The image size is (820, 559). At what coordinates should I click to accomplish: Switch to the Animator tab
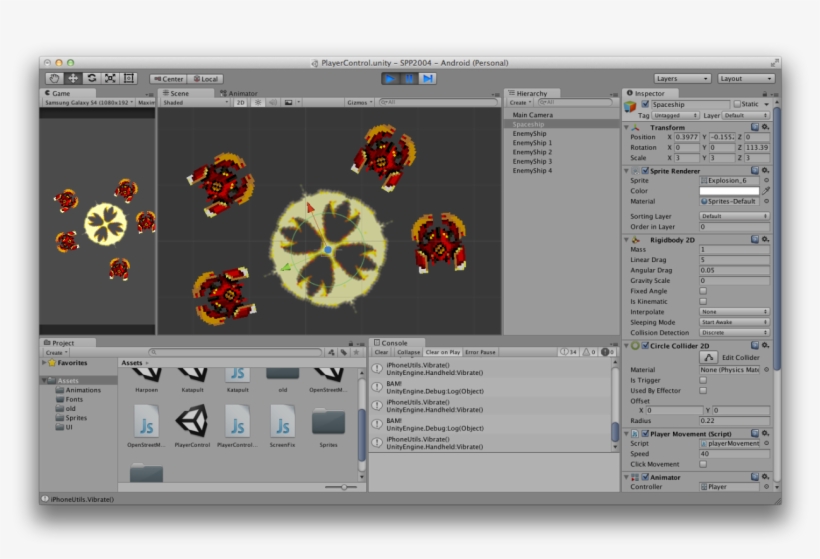(x=240, y=93)
